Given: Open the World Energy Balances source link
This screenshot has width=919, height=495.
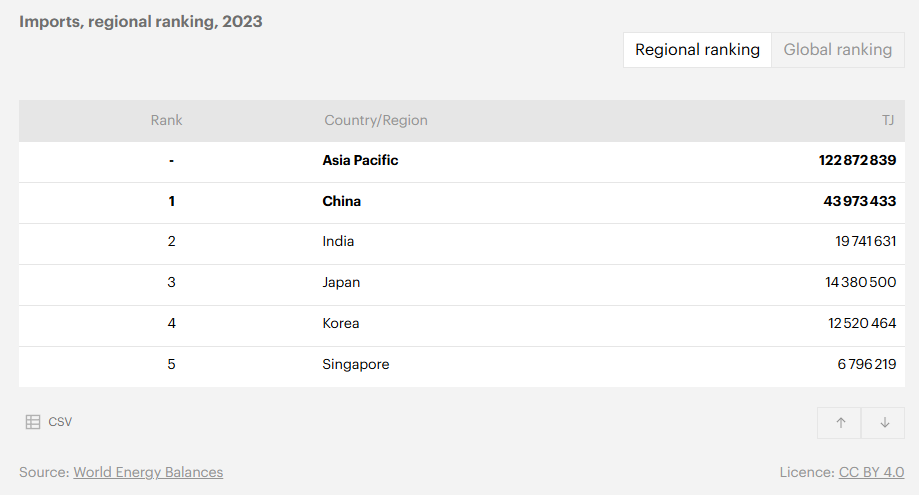Looking at the screenshot, I should (x=148, y=472).
